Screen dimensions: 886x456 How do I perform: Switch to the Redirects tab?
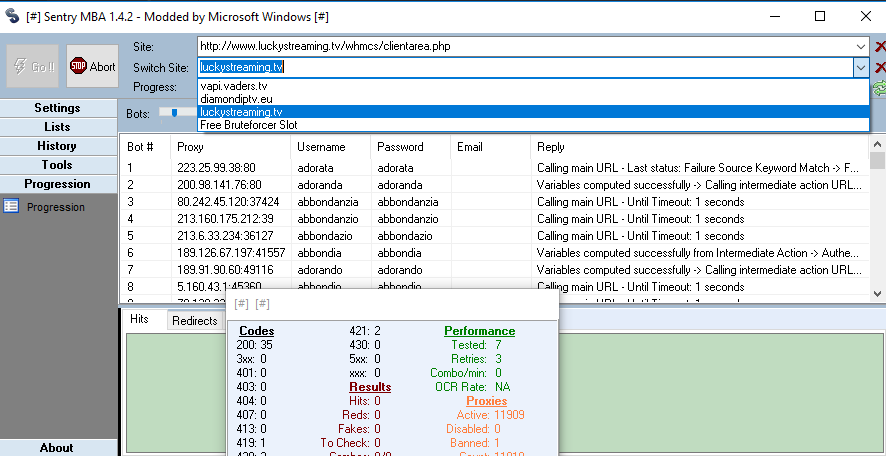194,320
